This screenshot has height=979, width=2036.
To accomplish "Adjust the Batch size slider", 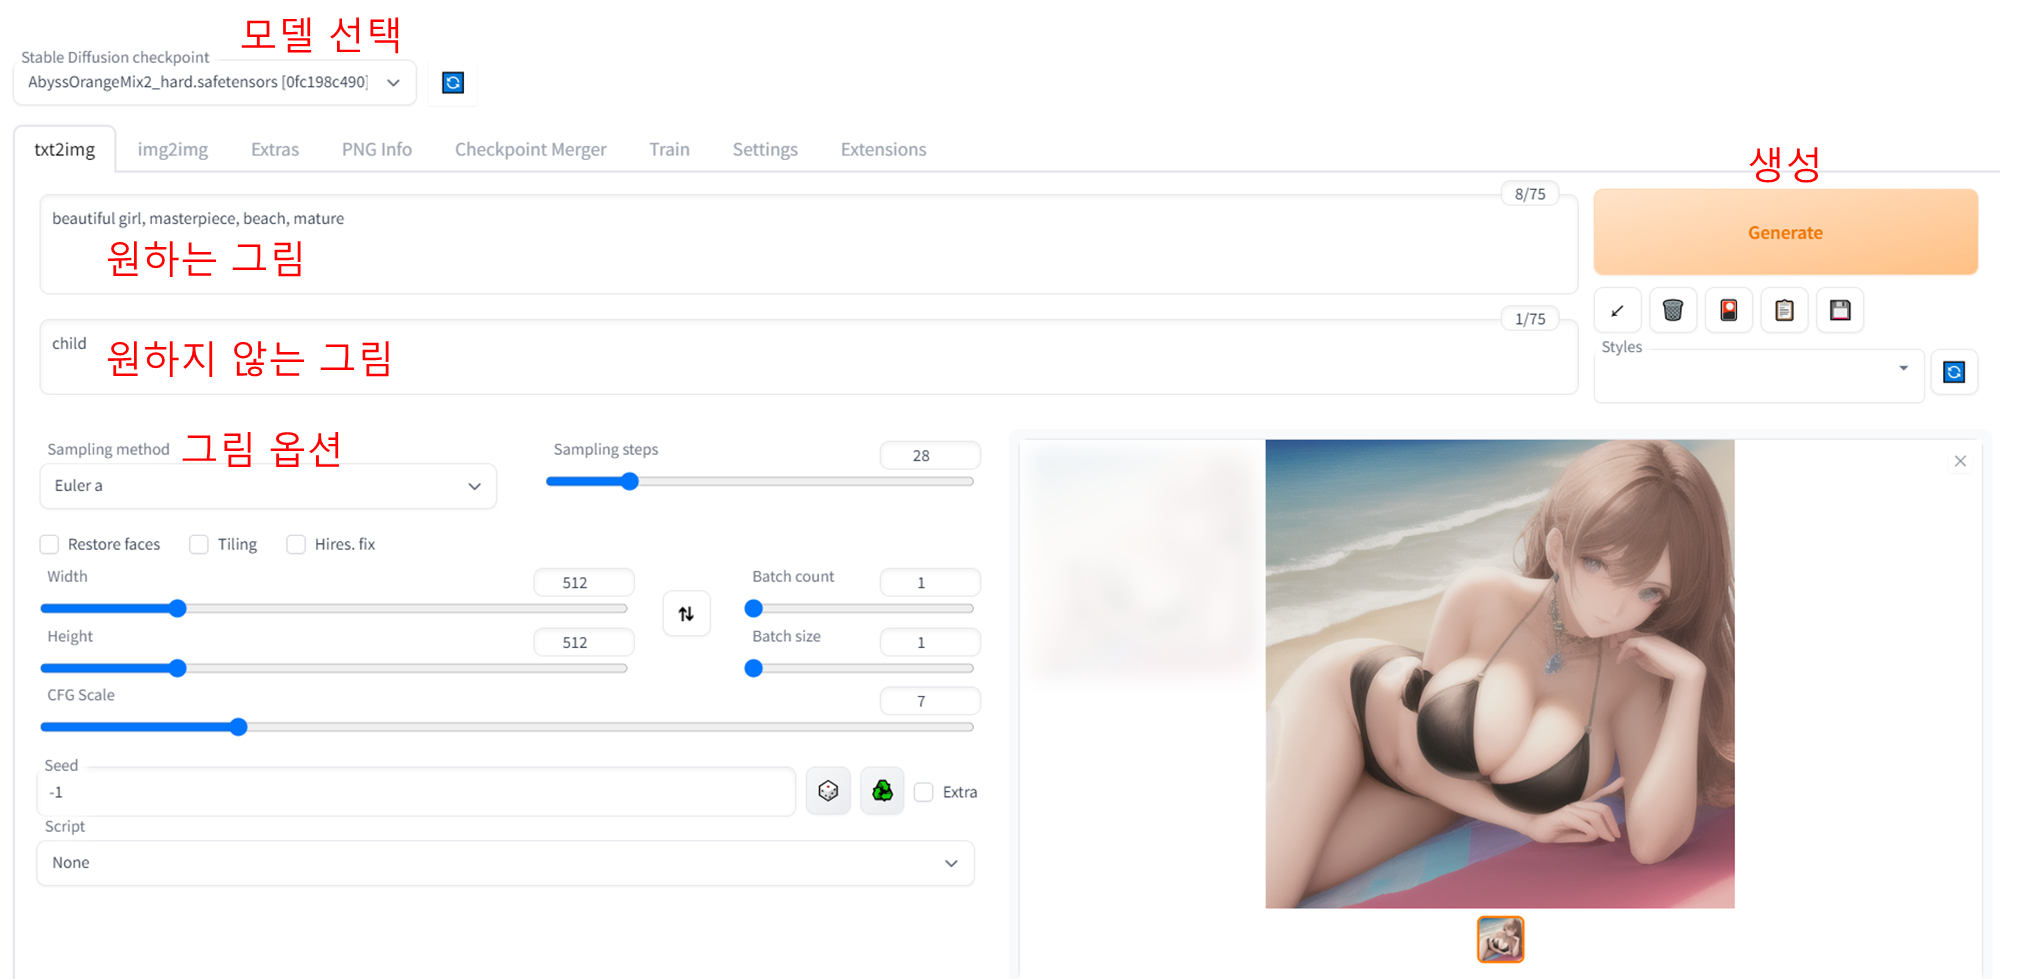I will [860, 668].
